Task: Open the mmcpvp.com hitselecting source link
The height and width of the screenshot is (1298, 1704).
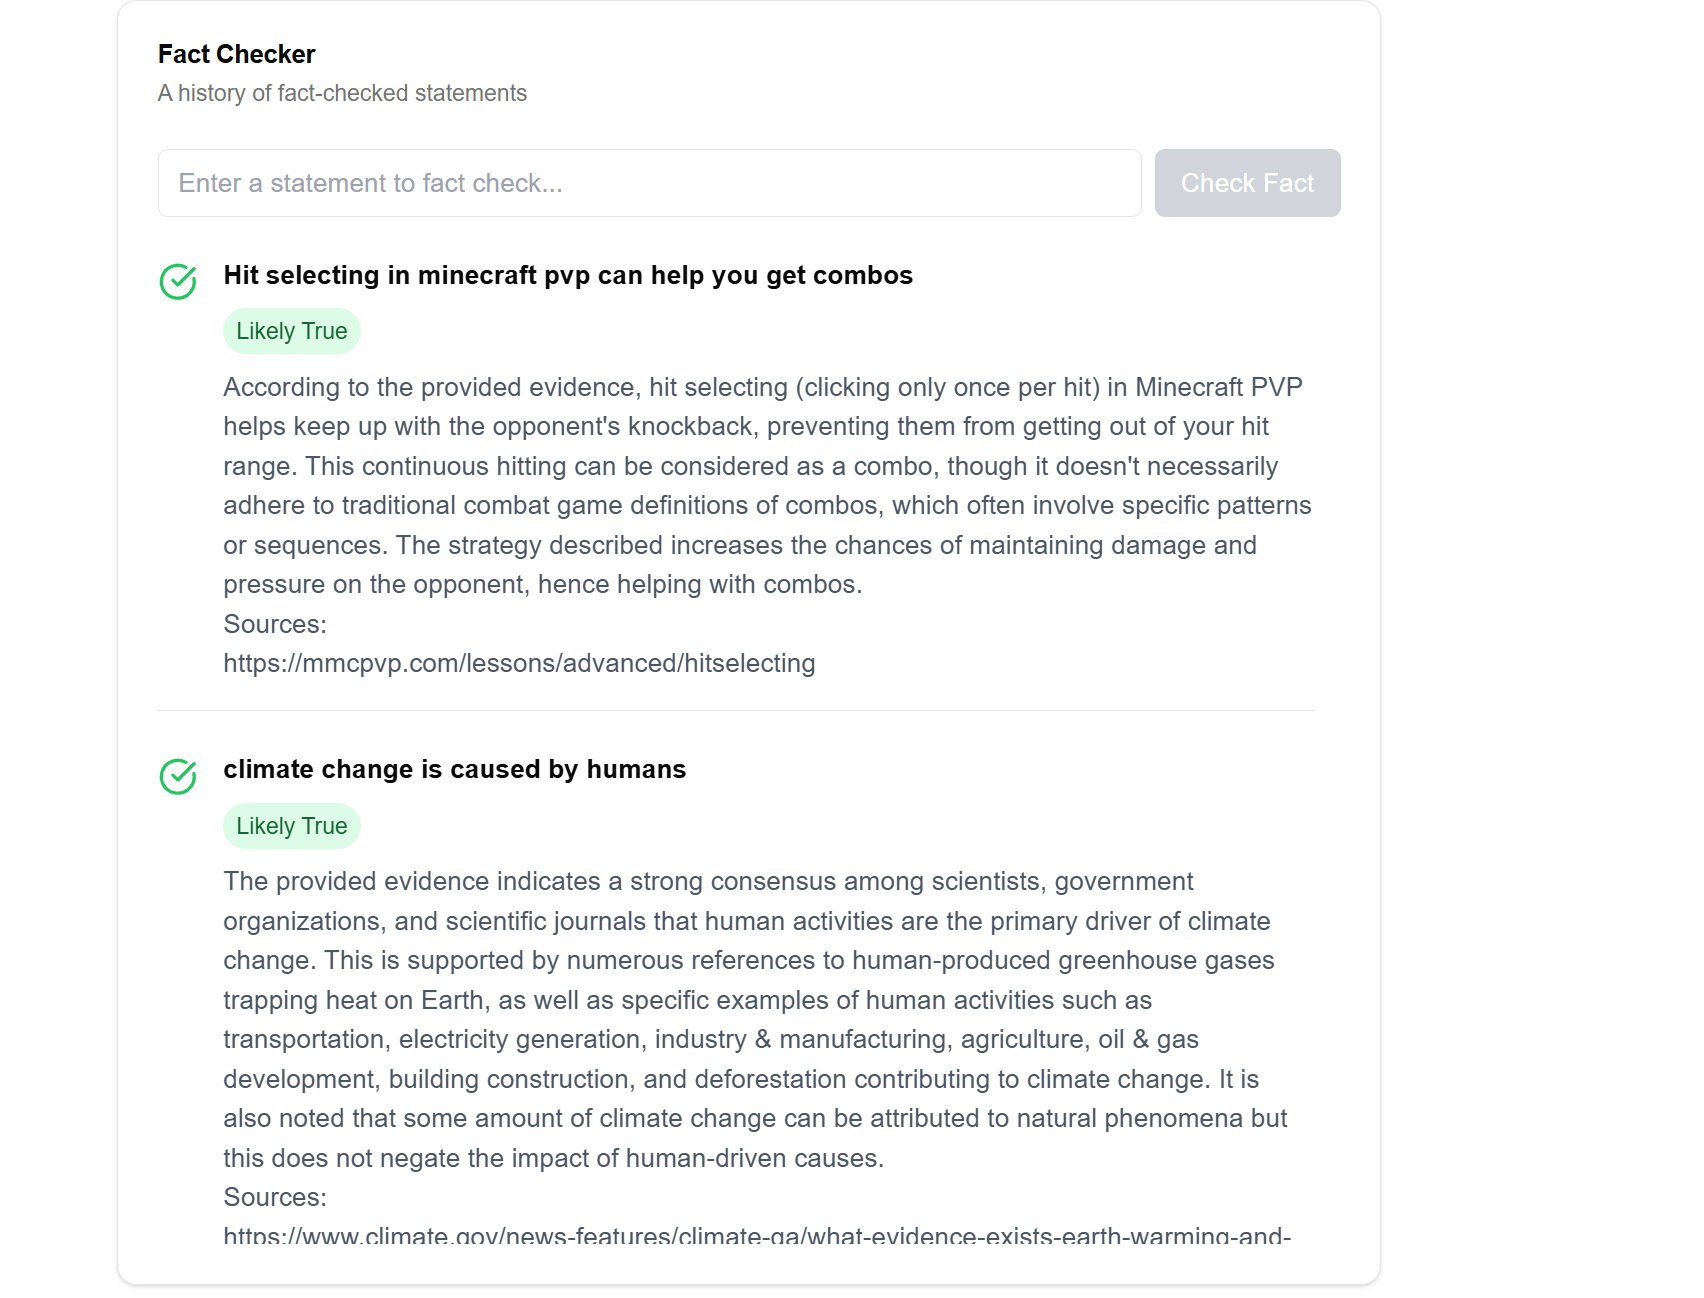Action: click(x=519, y=663)
